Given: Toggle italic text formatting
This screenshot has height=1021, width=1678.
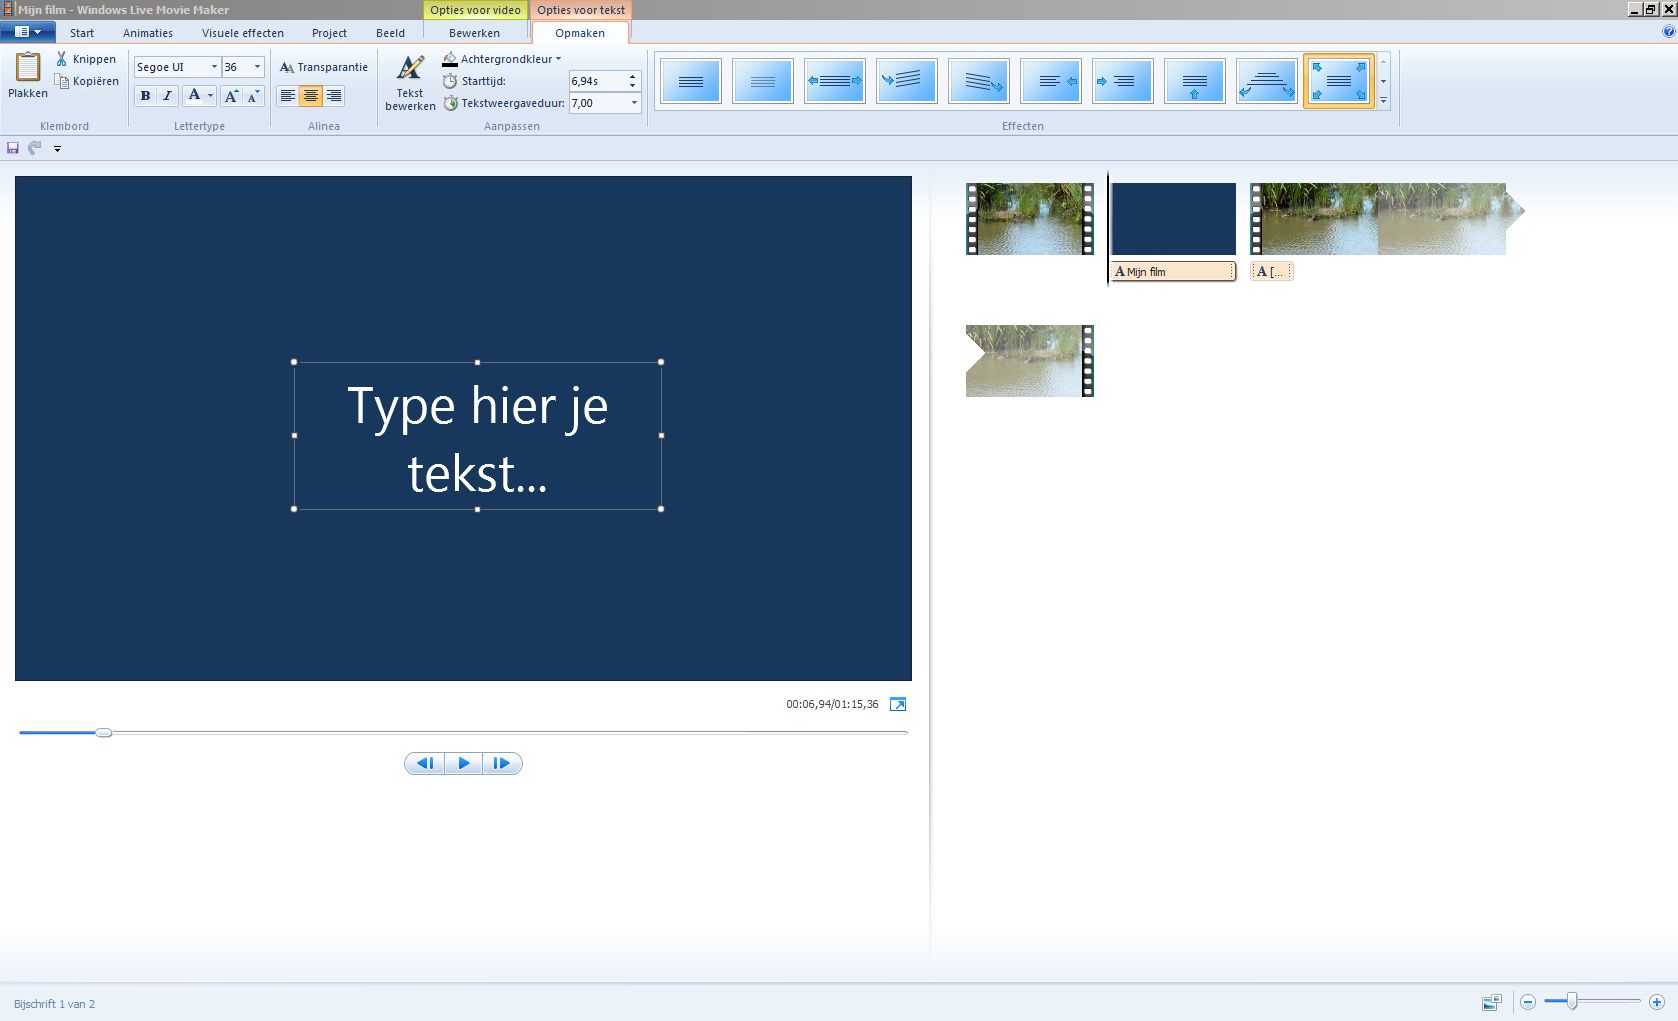Looking at the screenshot, I should click(x=167, y=96).
